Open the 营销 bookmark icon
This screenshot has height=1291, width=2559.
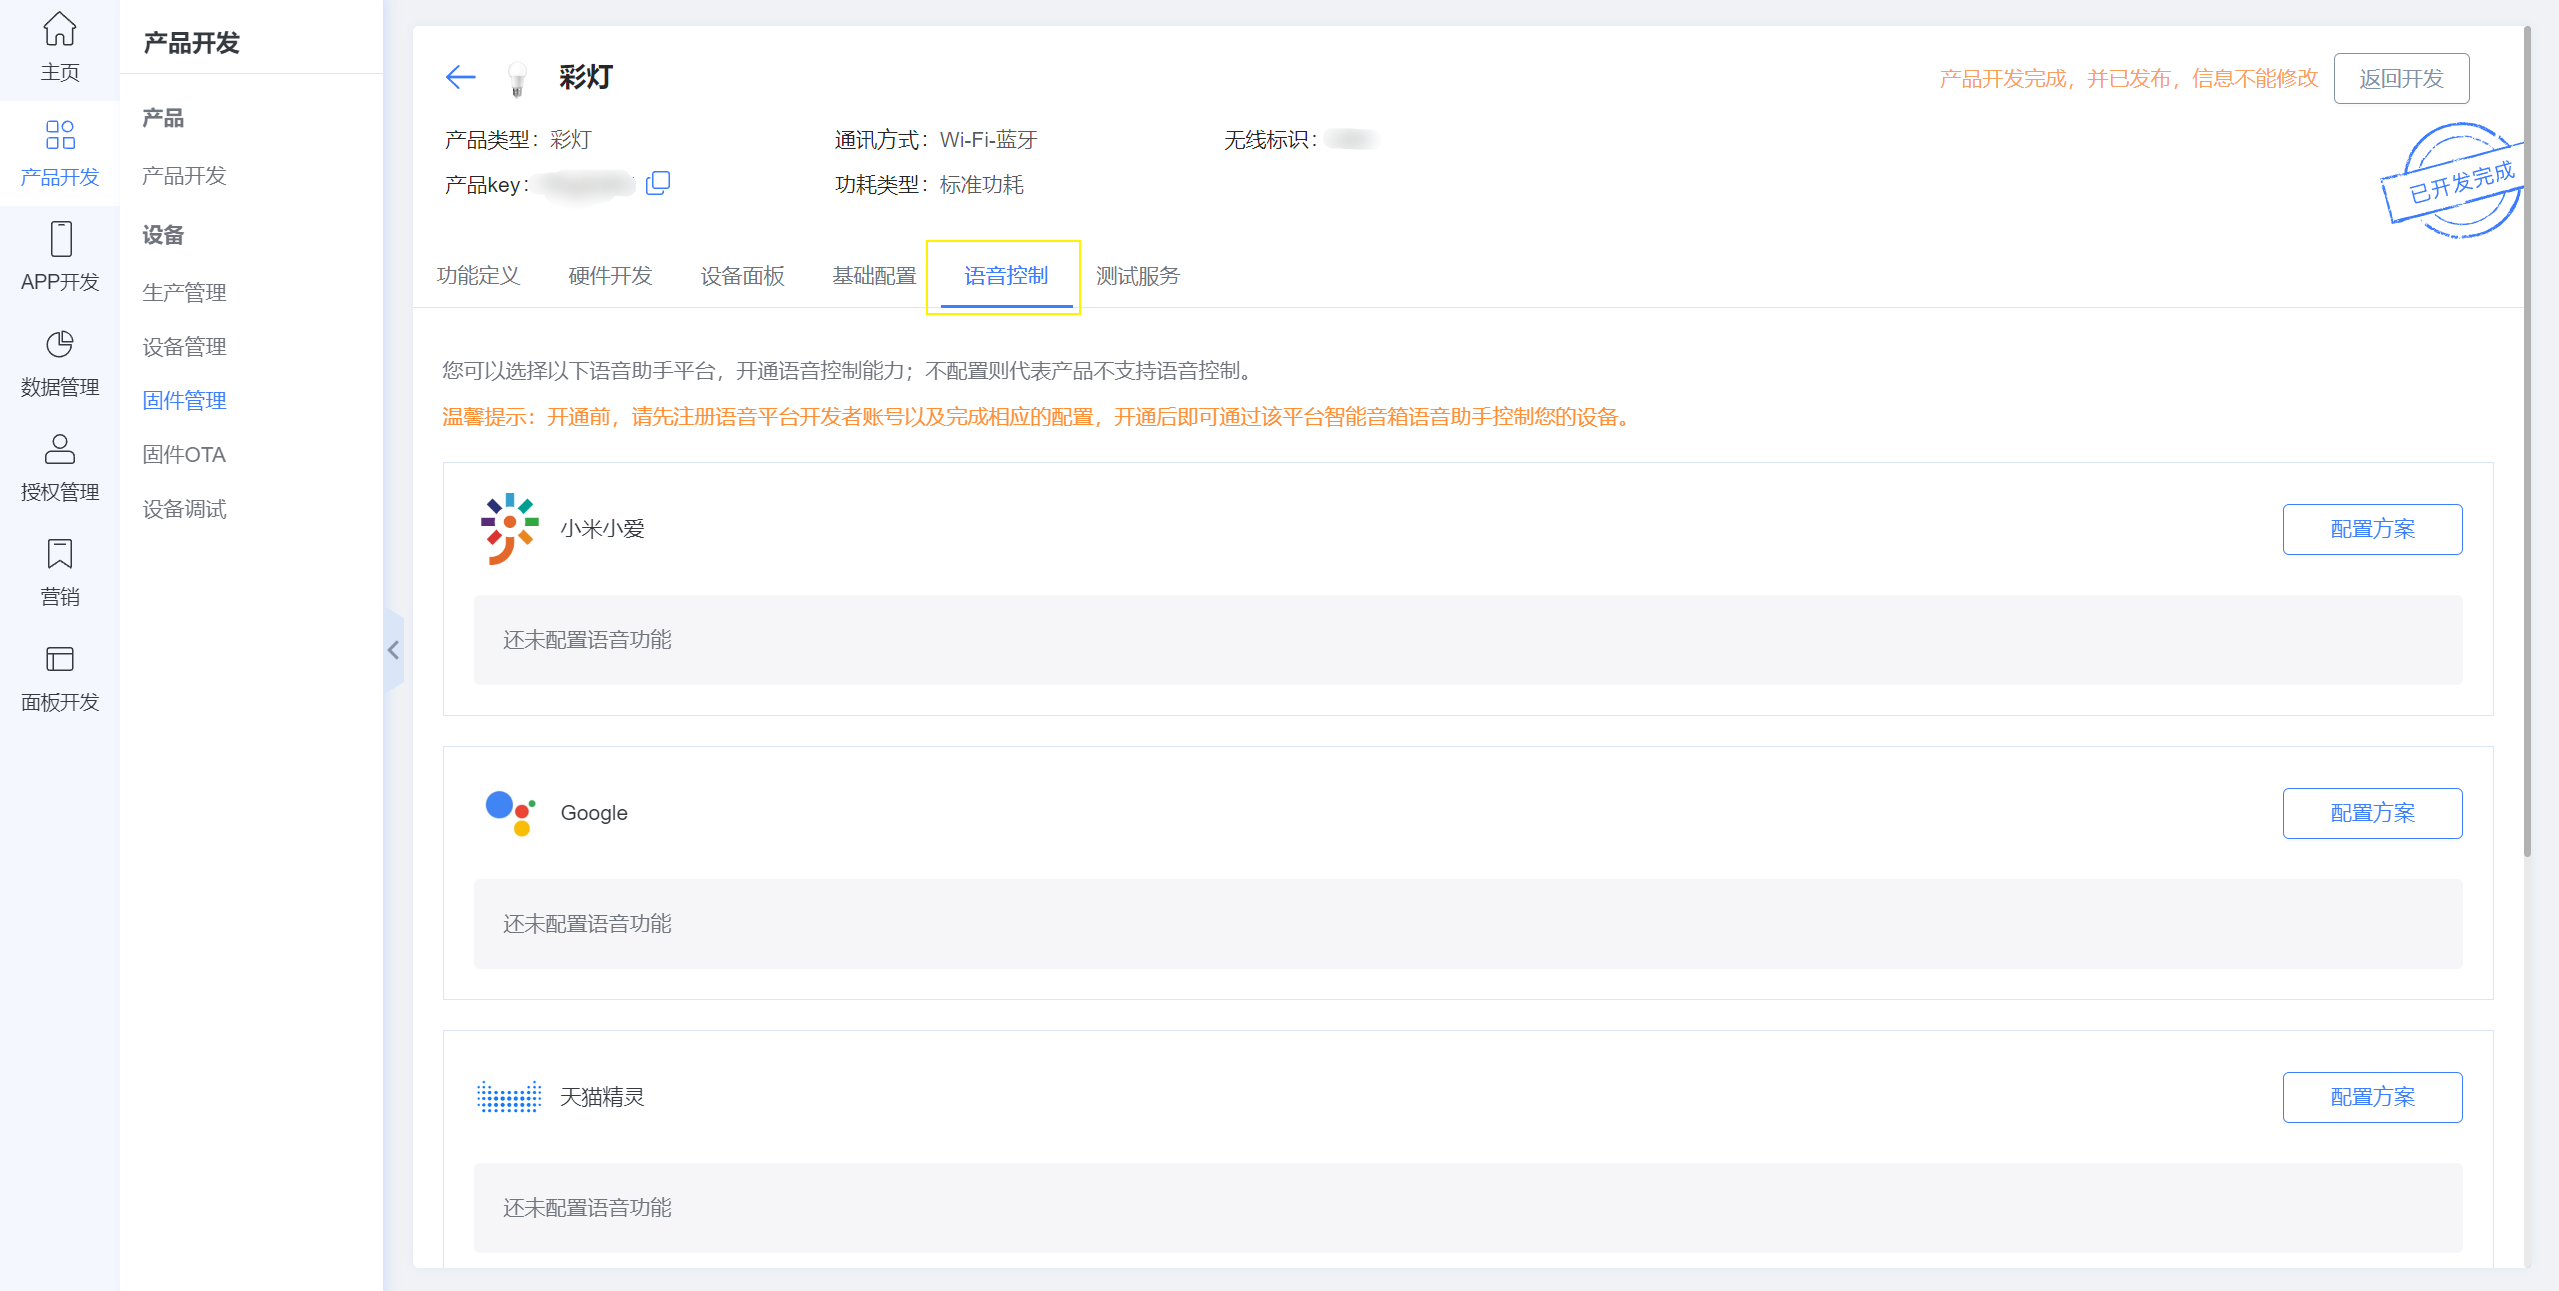click(x=60, y=554)
